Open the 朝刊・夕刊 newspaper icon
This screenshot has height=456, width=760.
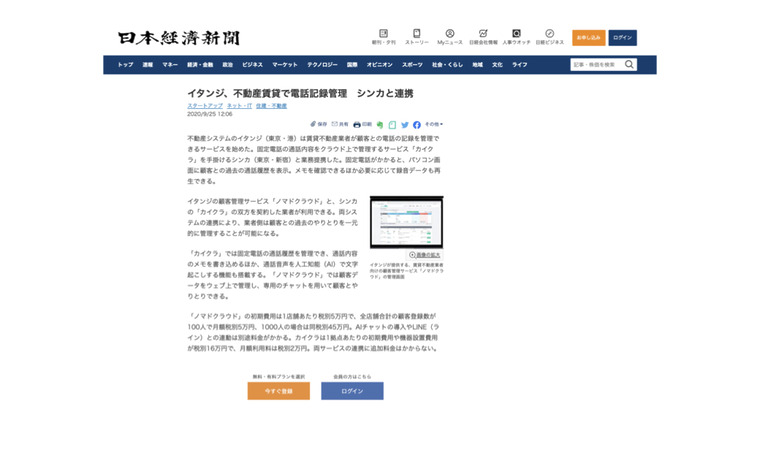[x=383, y=34]
